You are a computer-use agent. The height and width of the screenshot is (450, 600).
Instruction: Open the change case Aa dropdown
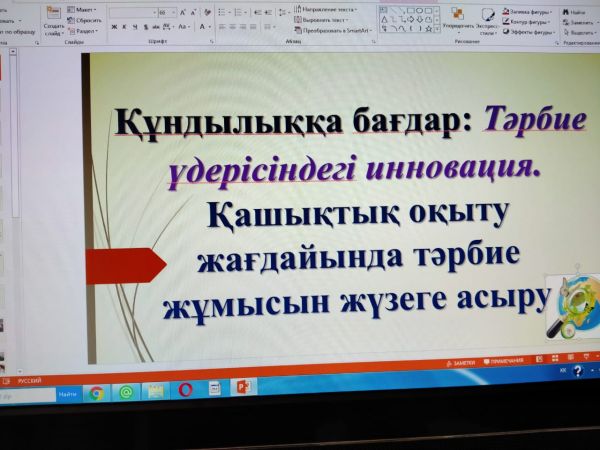coord(184,27)
